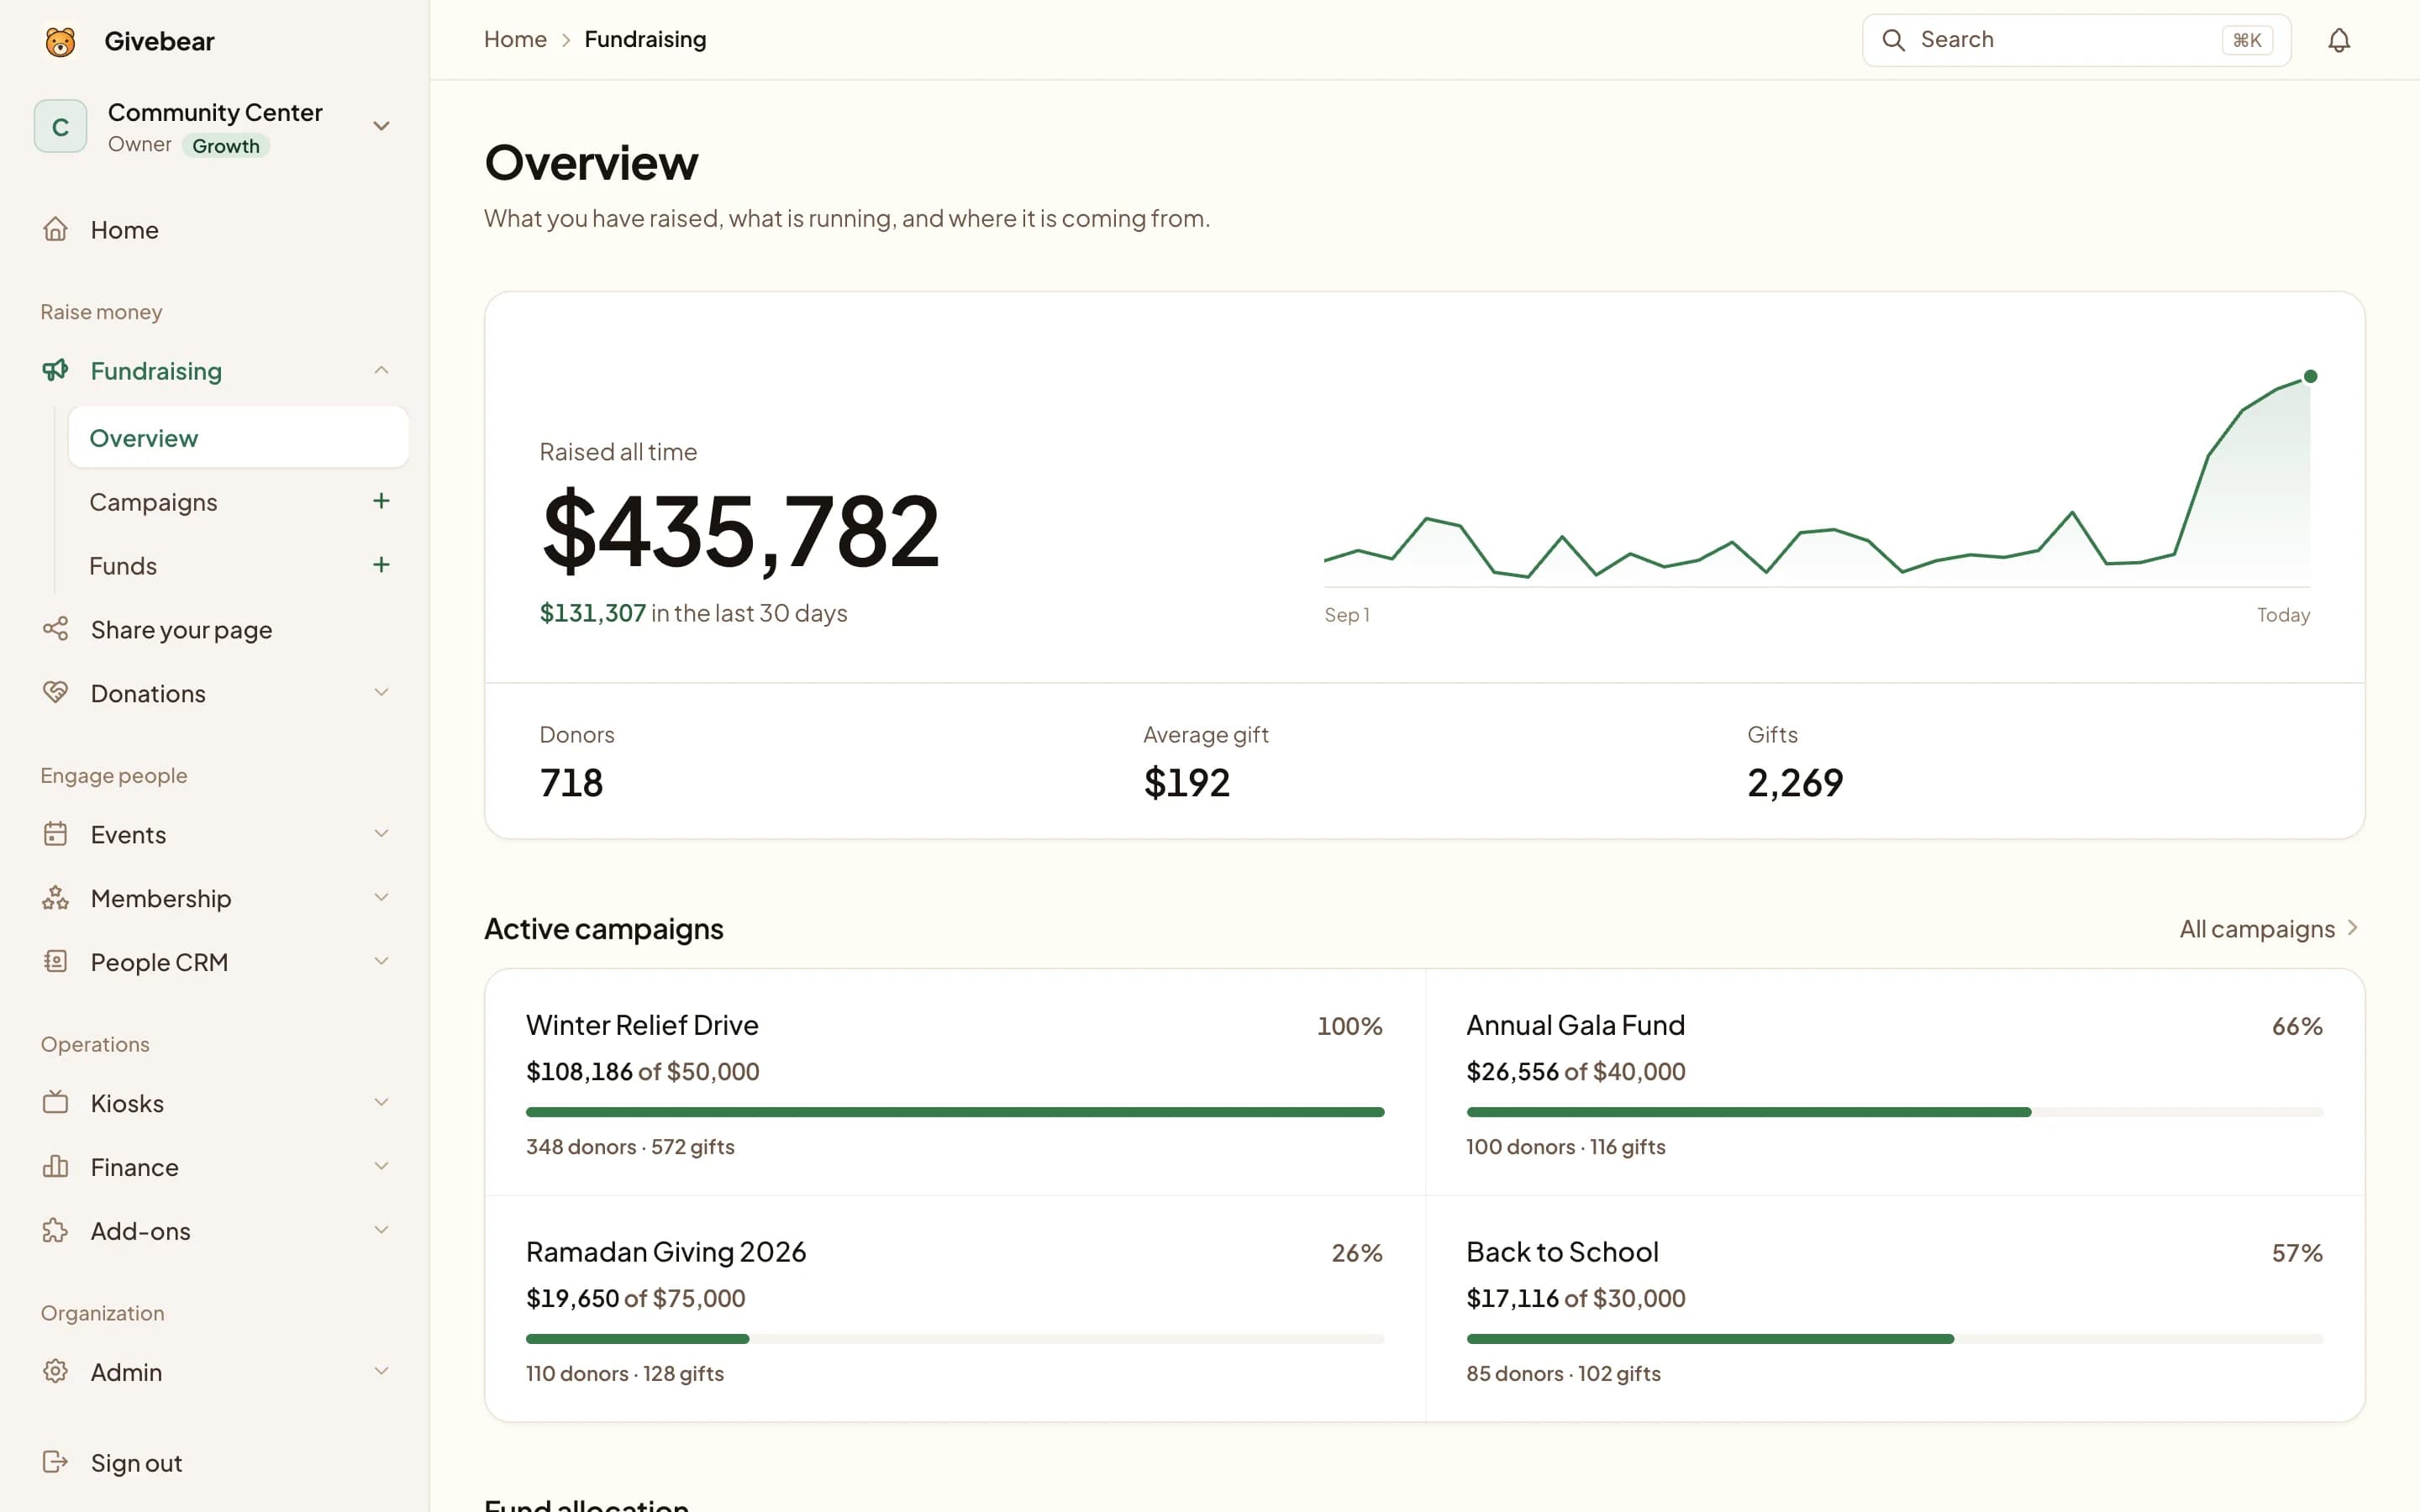
Task: Click the Fundraising megaphone icon
Action: click(55, 370)
